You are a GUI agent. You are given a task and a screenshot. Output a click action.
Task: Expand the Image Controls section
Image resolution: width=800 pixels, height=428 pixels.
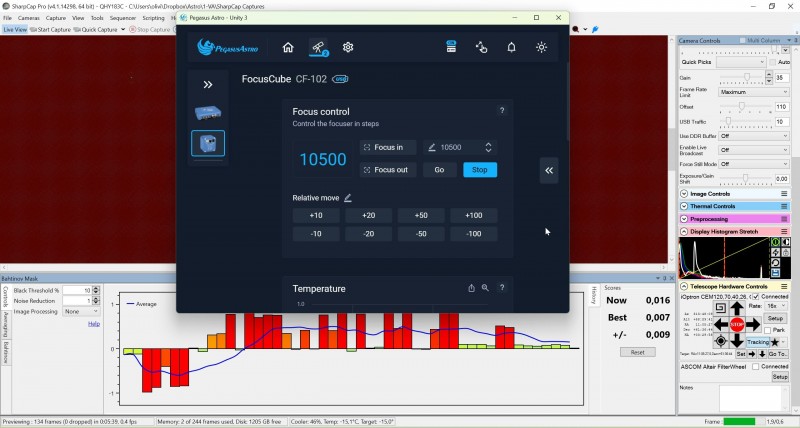[x=684, y=194]
